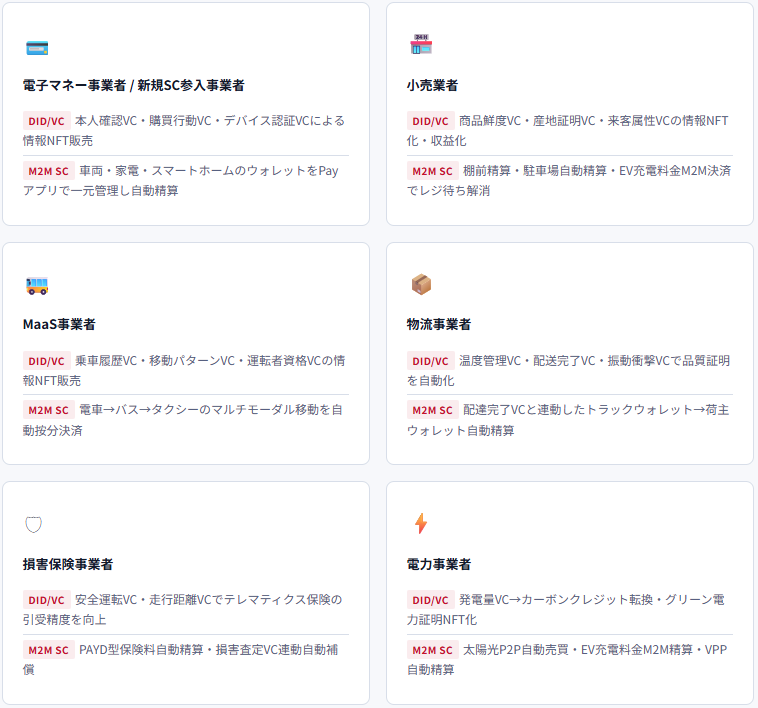Click the 物流事業者 heading

click(x=438, y=324)
